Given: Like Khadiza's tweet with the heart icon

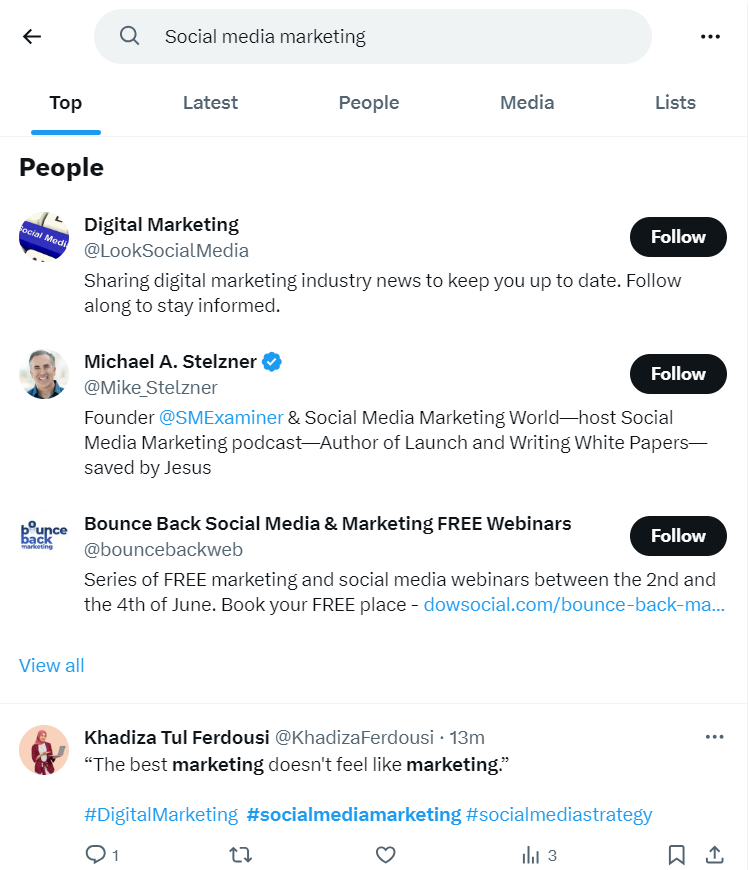Looking at the screenshot, I should click(x=385, y=855).
